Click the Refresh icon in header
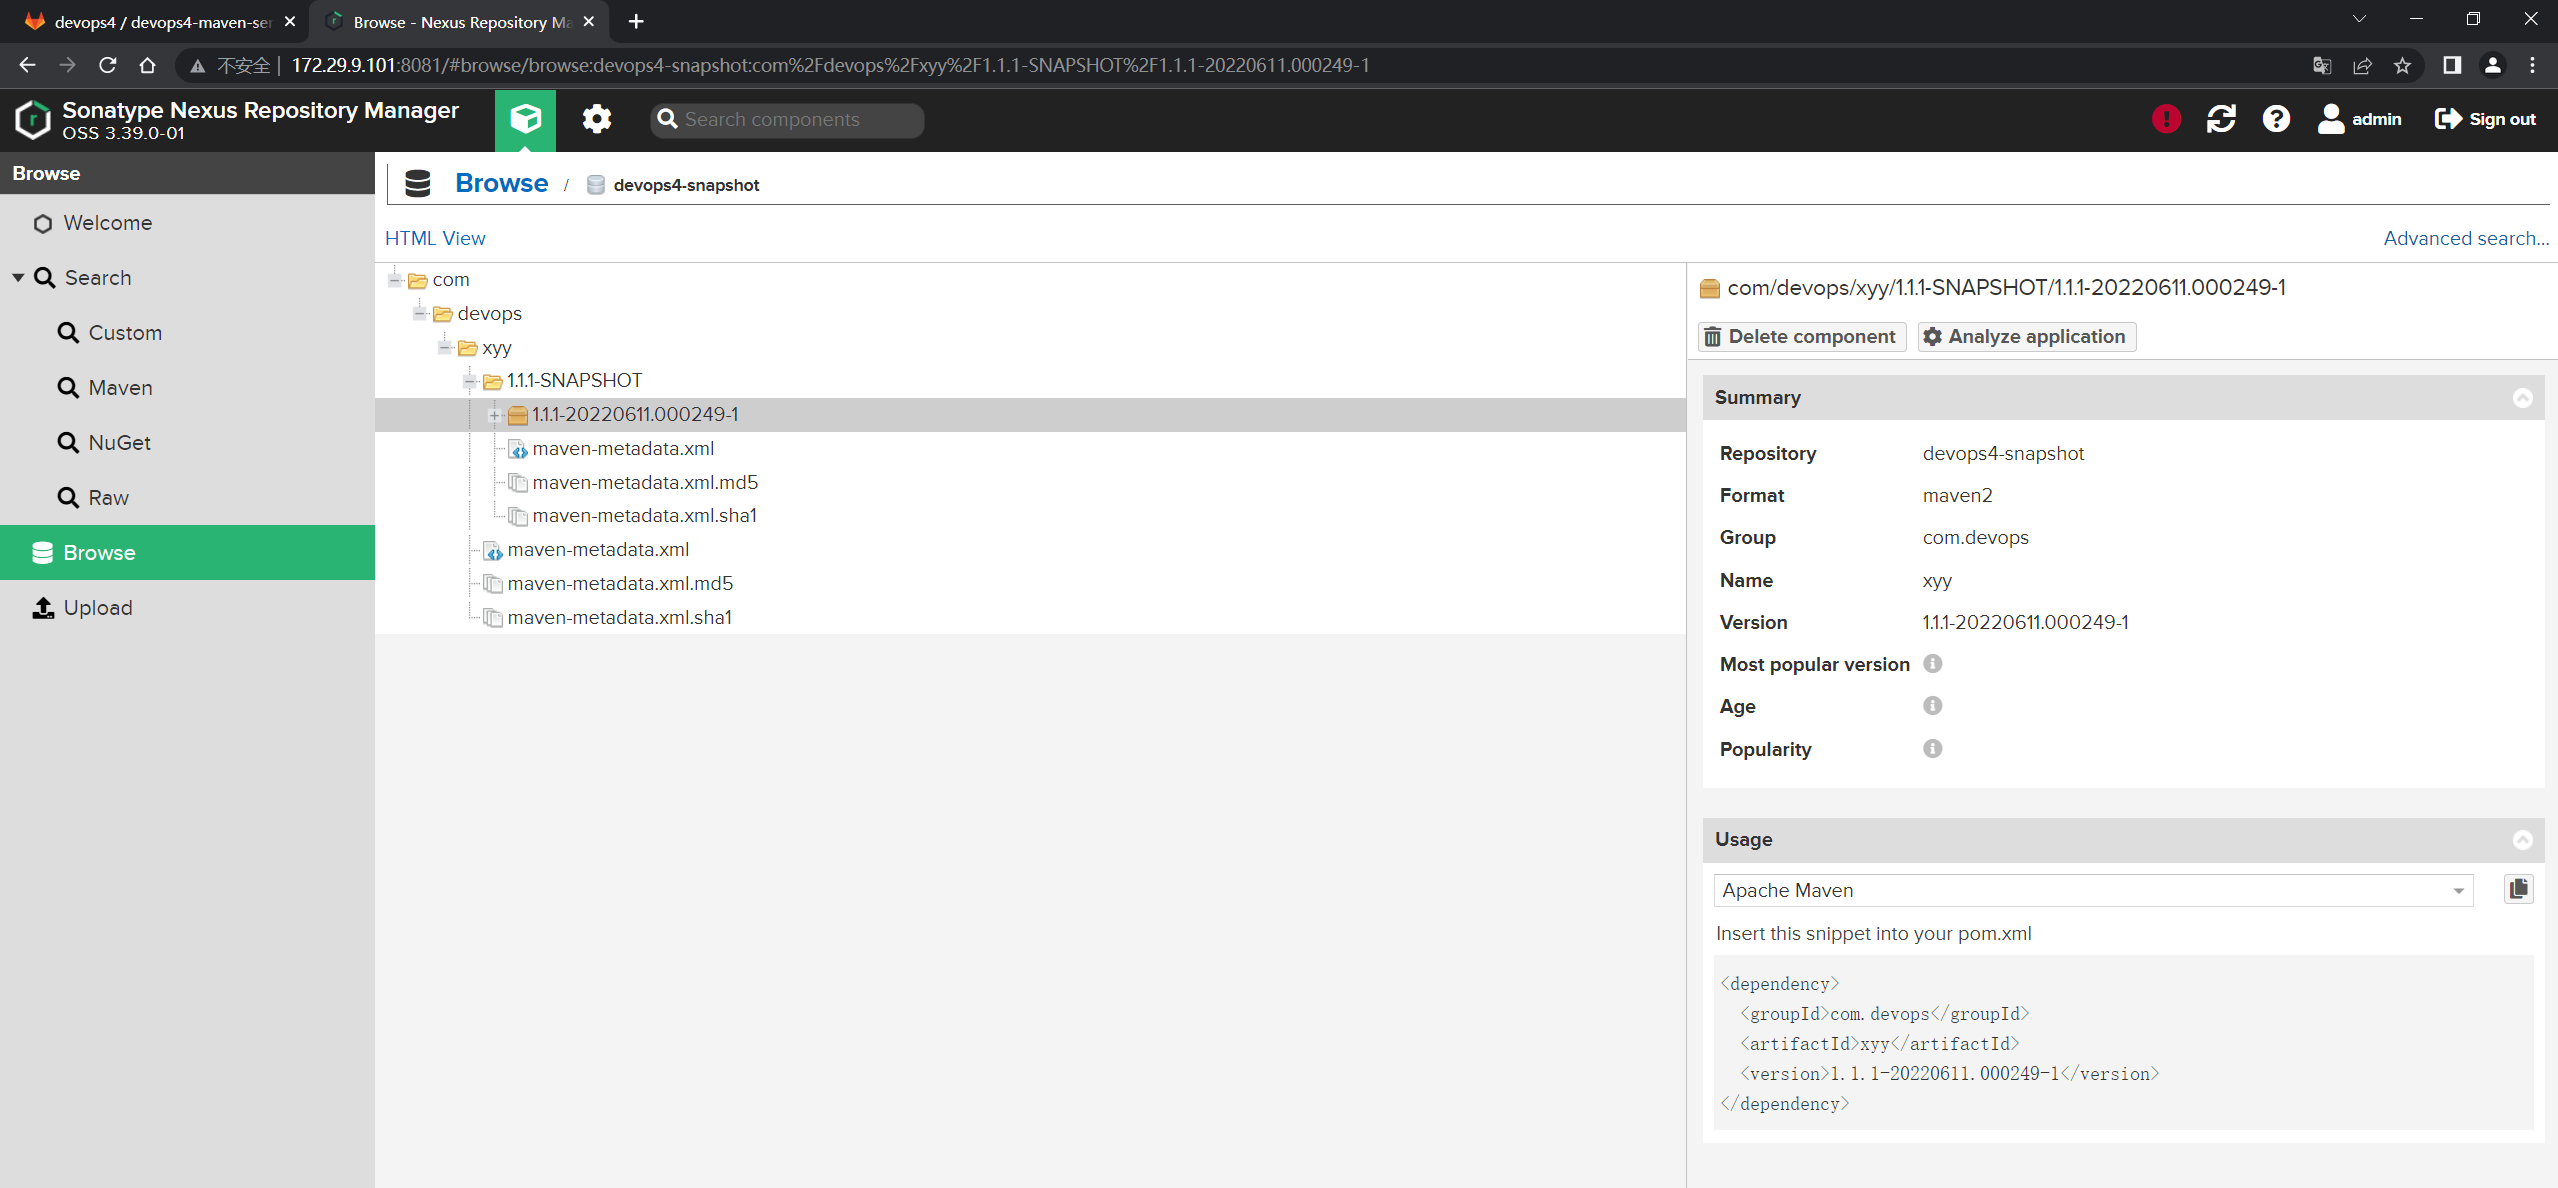Image resolution: width=2558 pixels, height=1188 pixels. pos(2221,119)
